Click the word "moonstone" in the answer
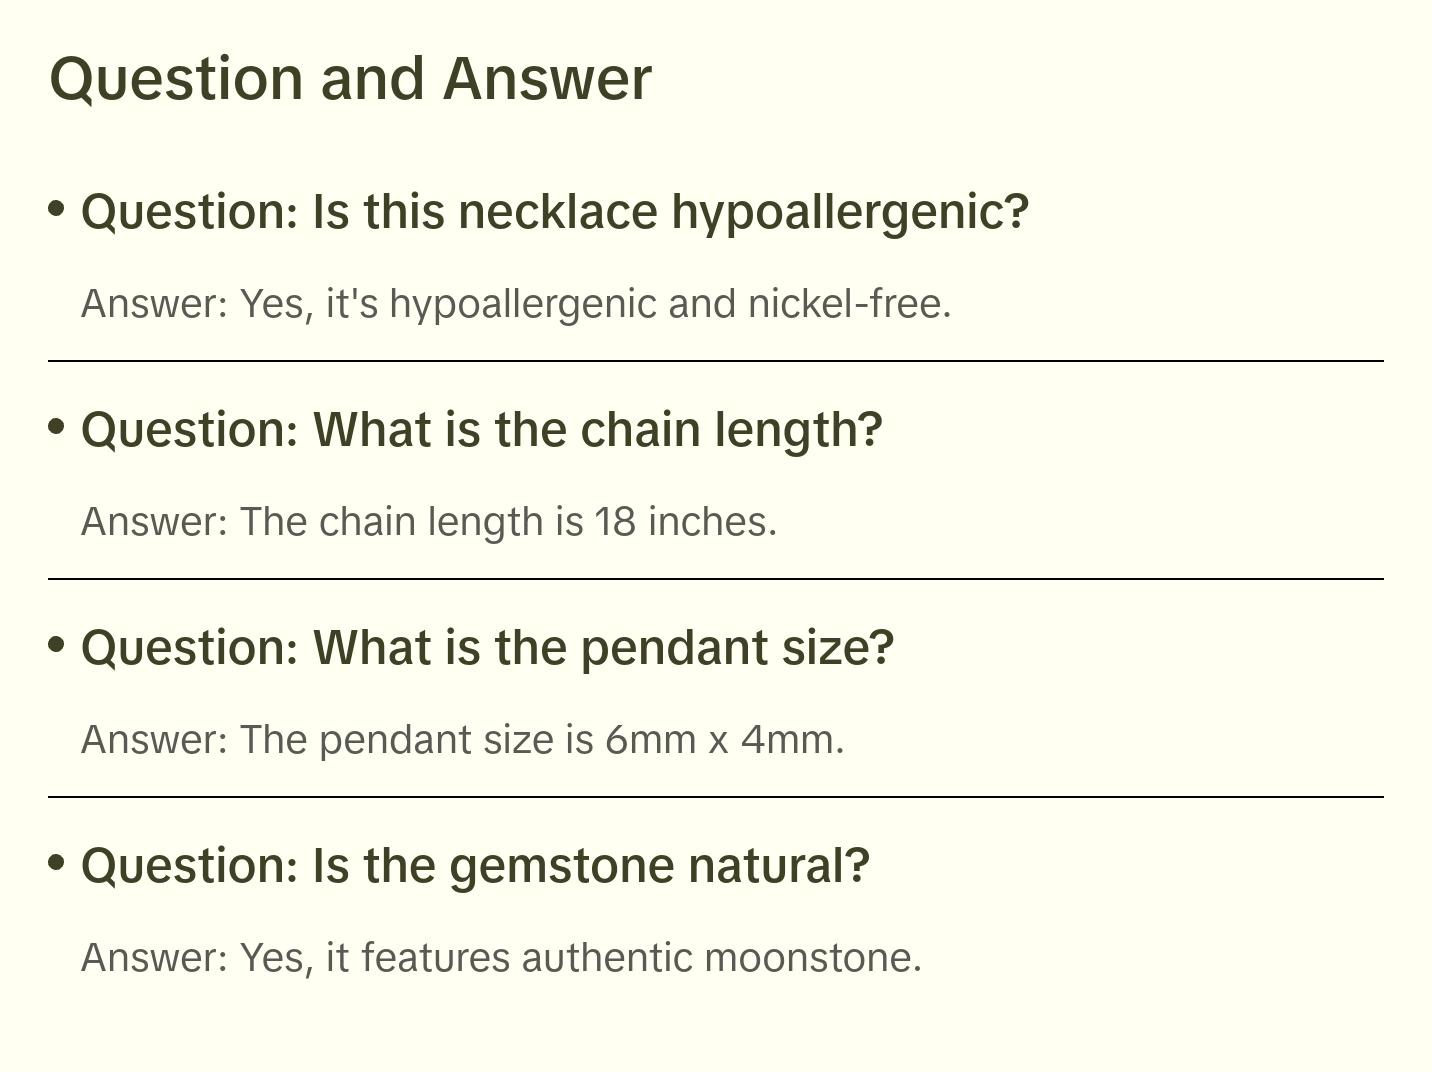 tap(811, 958)
